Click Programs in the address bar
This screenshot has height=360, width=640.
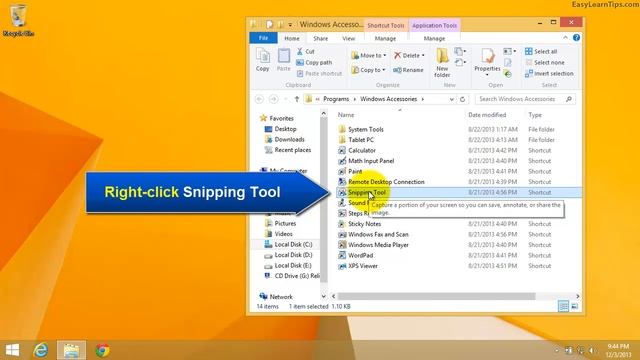click(x=336, y=99)
